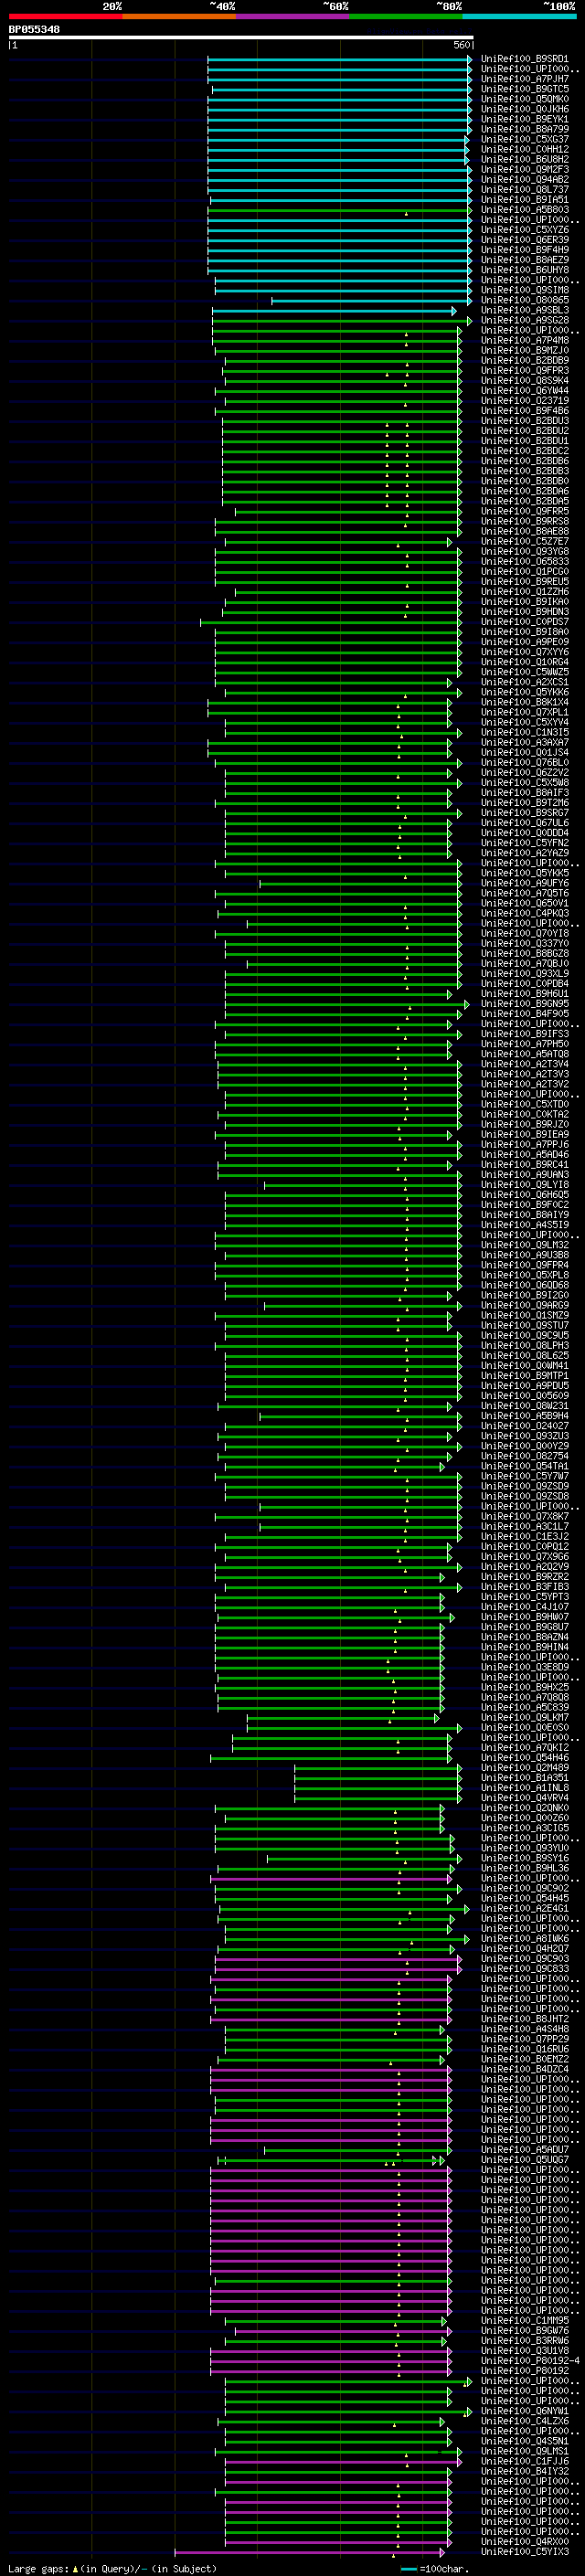Select the UniRef100_C5YIX3 label
The image size is (585, 2576).
click(525, 2553)
